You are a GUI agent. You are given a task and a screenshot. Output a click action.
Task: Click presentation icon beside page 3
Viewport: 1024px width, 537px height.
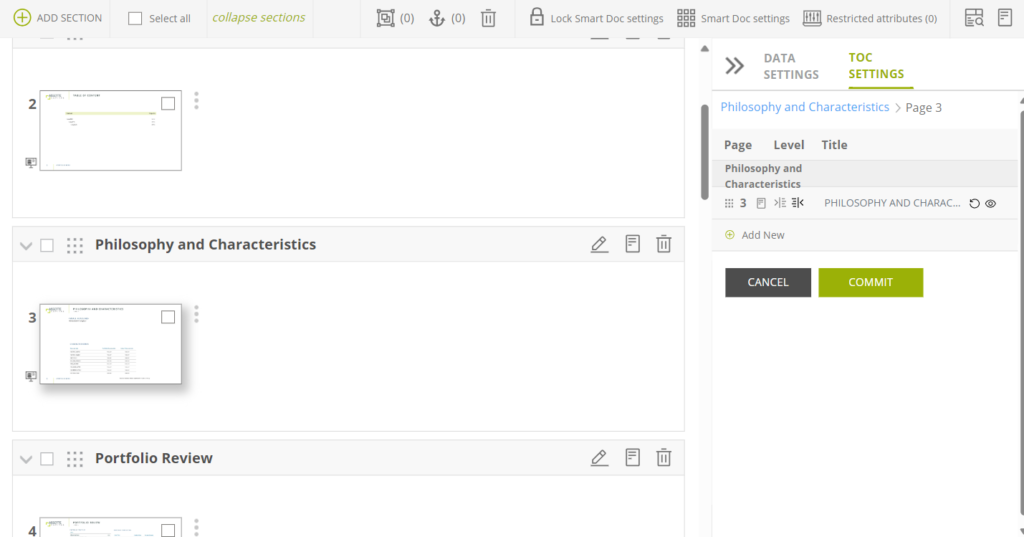(x=31, y=376)
